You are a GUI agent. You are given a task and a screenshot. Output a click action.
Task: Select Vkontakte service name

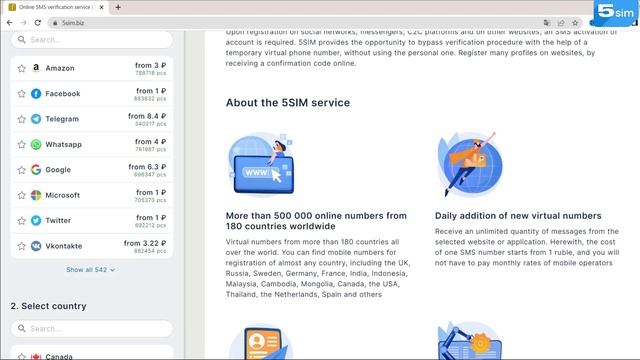click(64, 246)
